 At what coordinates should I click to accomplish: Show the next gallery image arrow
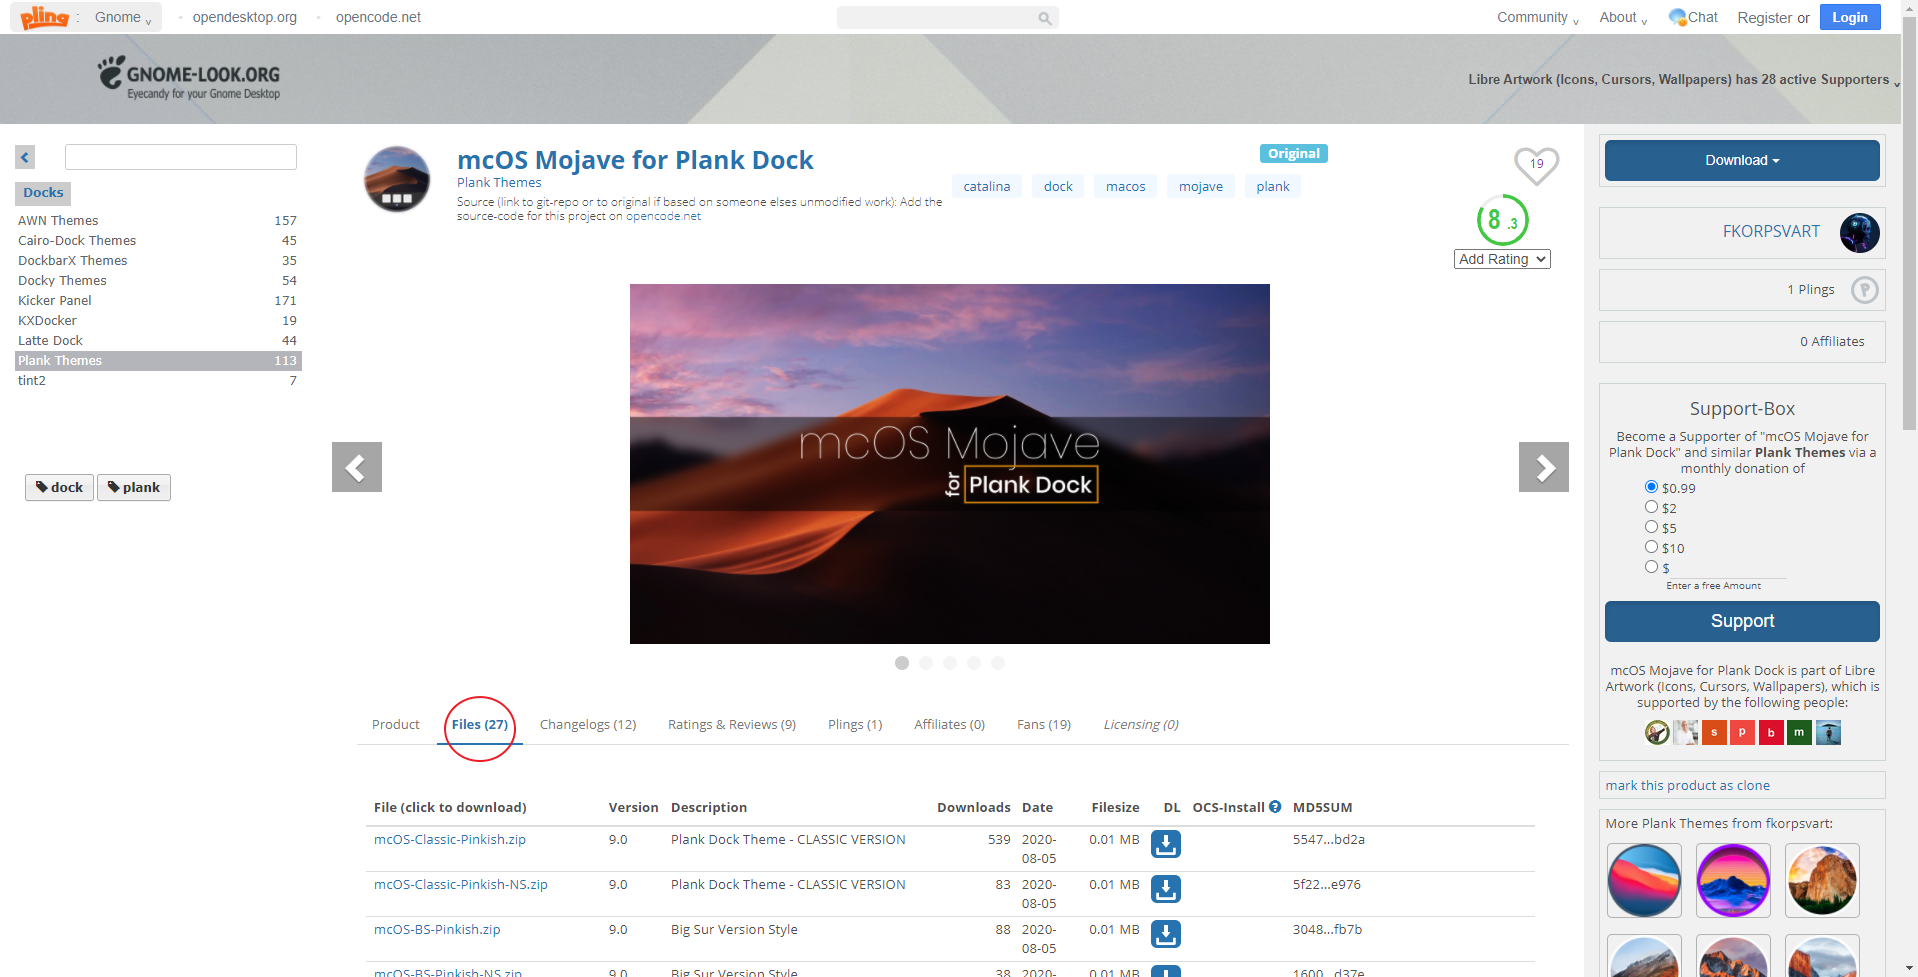pyautogui.click(x=1543, y=467)
